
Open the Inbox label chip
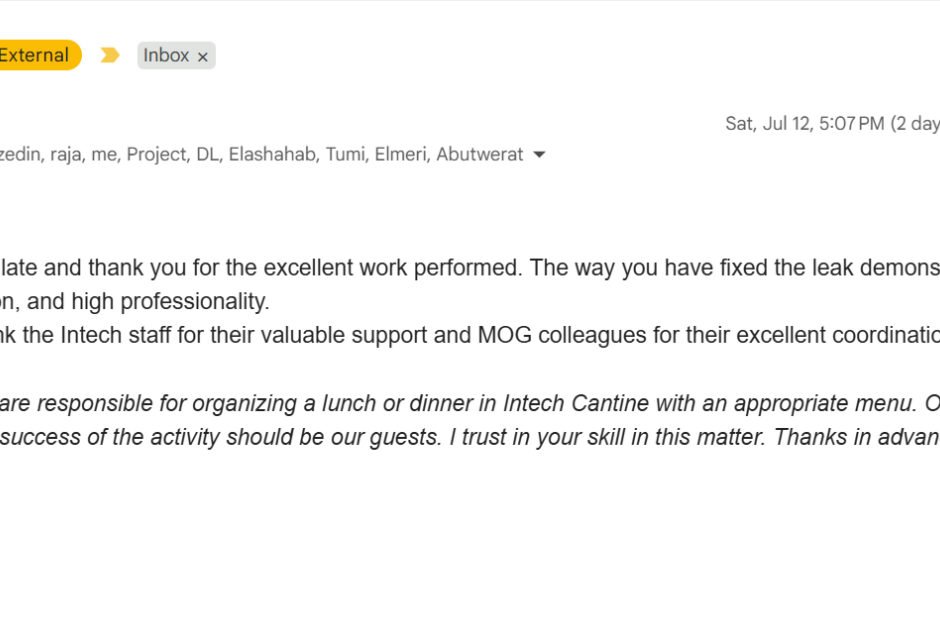coord(166,56)
